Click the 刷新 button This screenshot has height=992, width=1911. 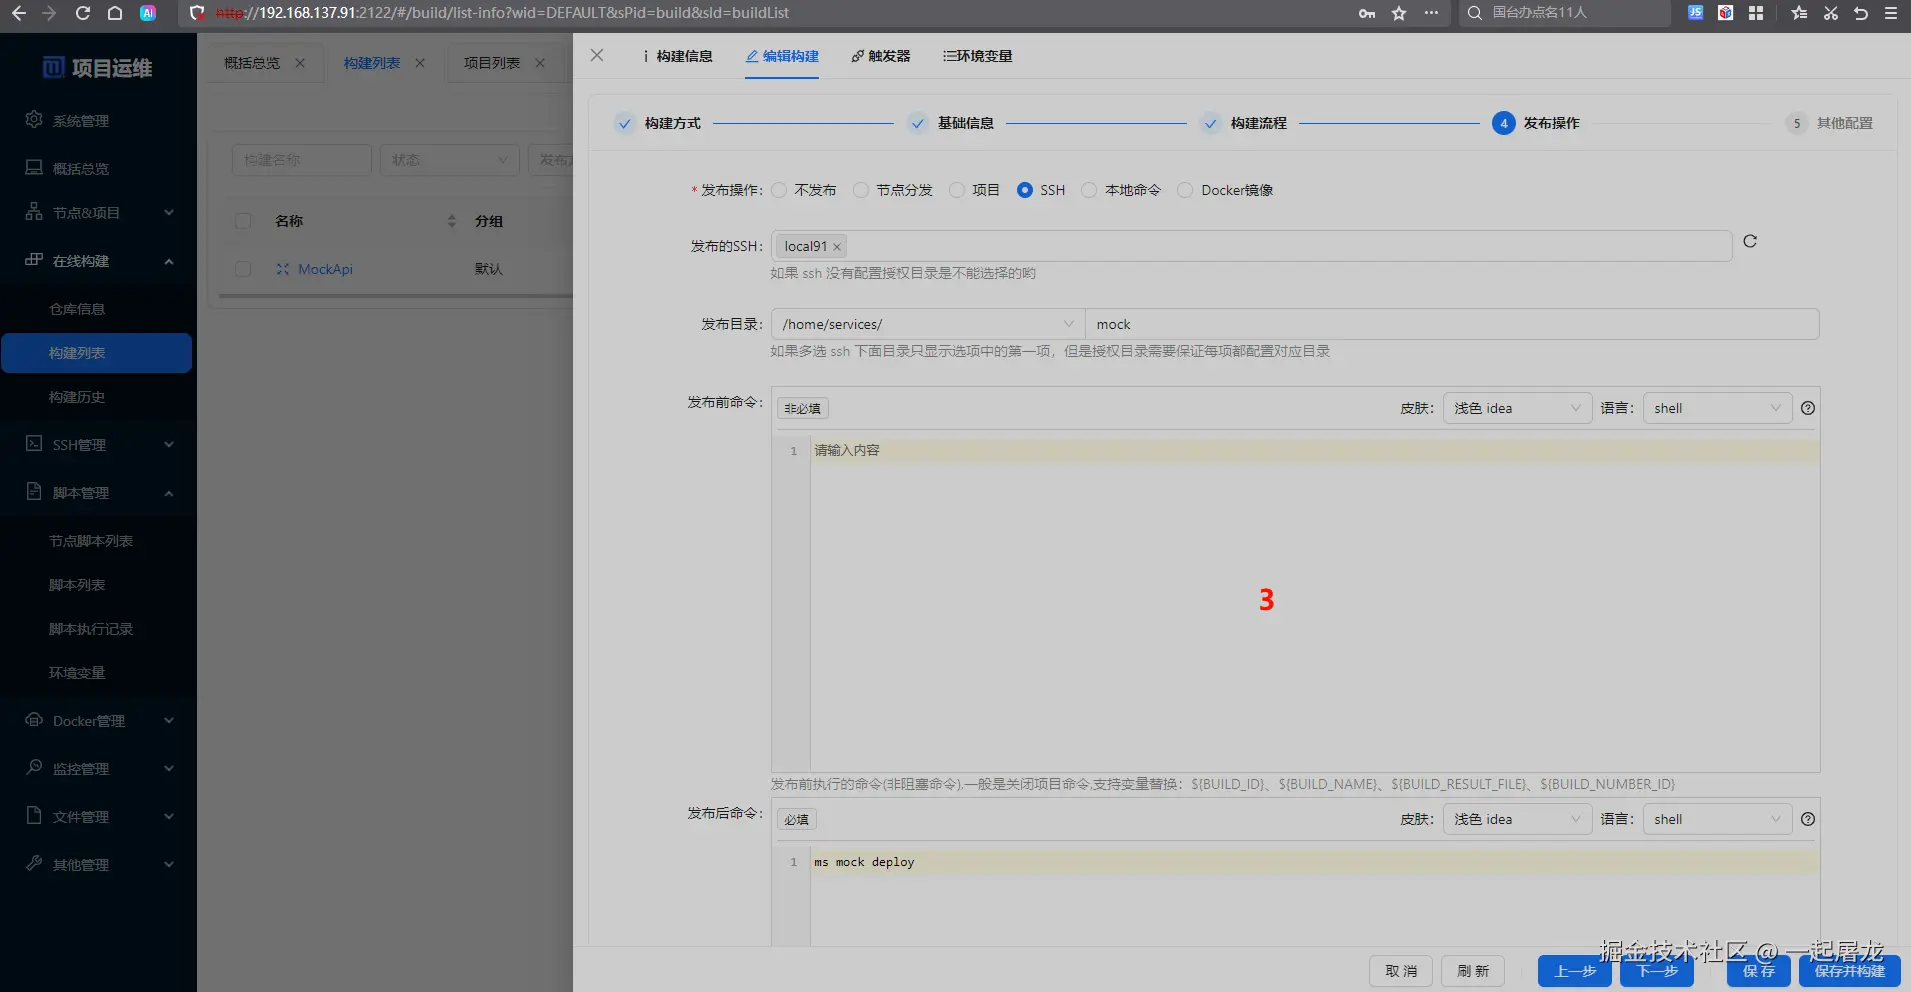(1473, 971)
